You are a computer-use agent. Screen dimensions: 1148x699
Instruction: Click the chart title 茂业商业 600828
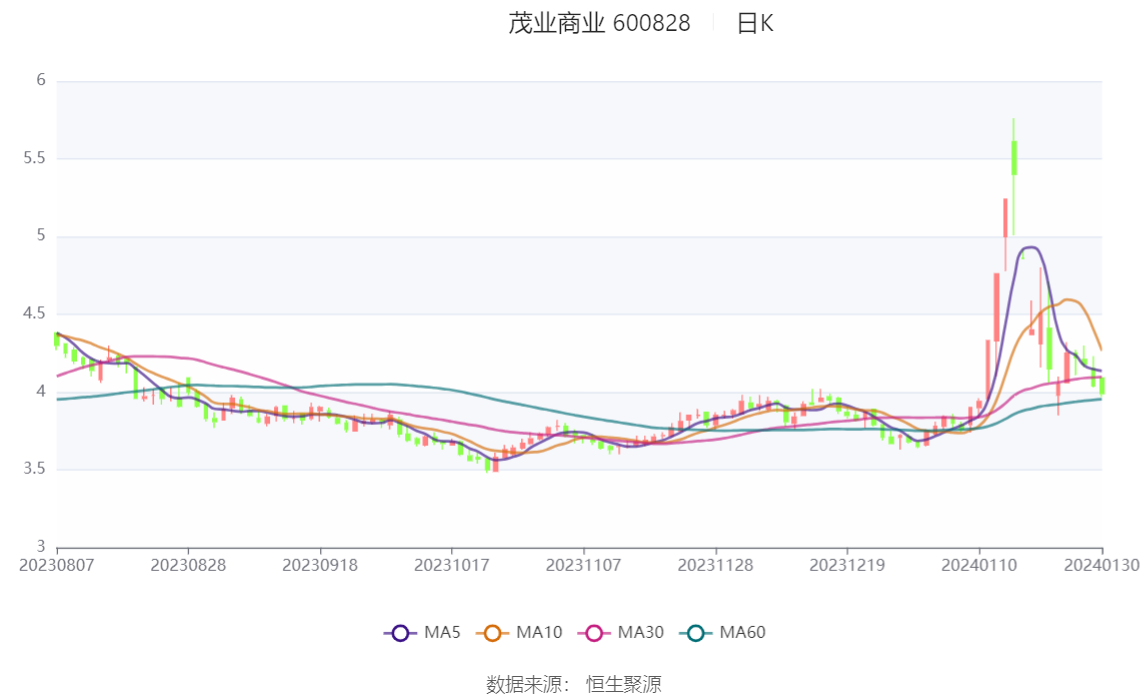[599, 23]
